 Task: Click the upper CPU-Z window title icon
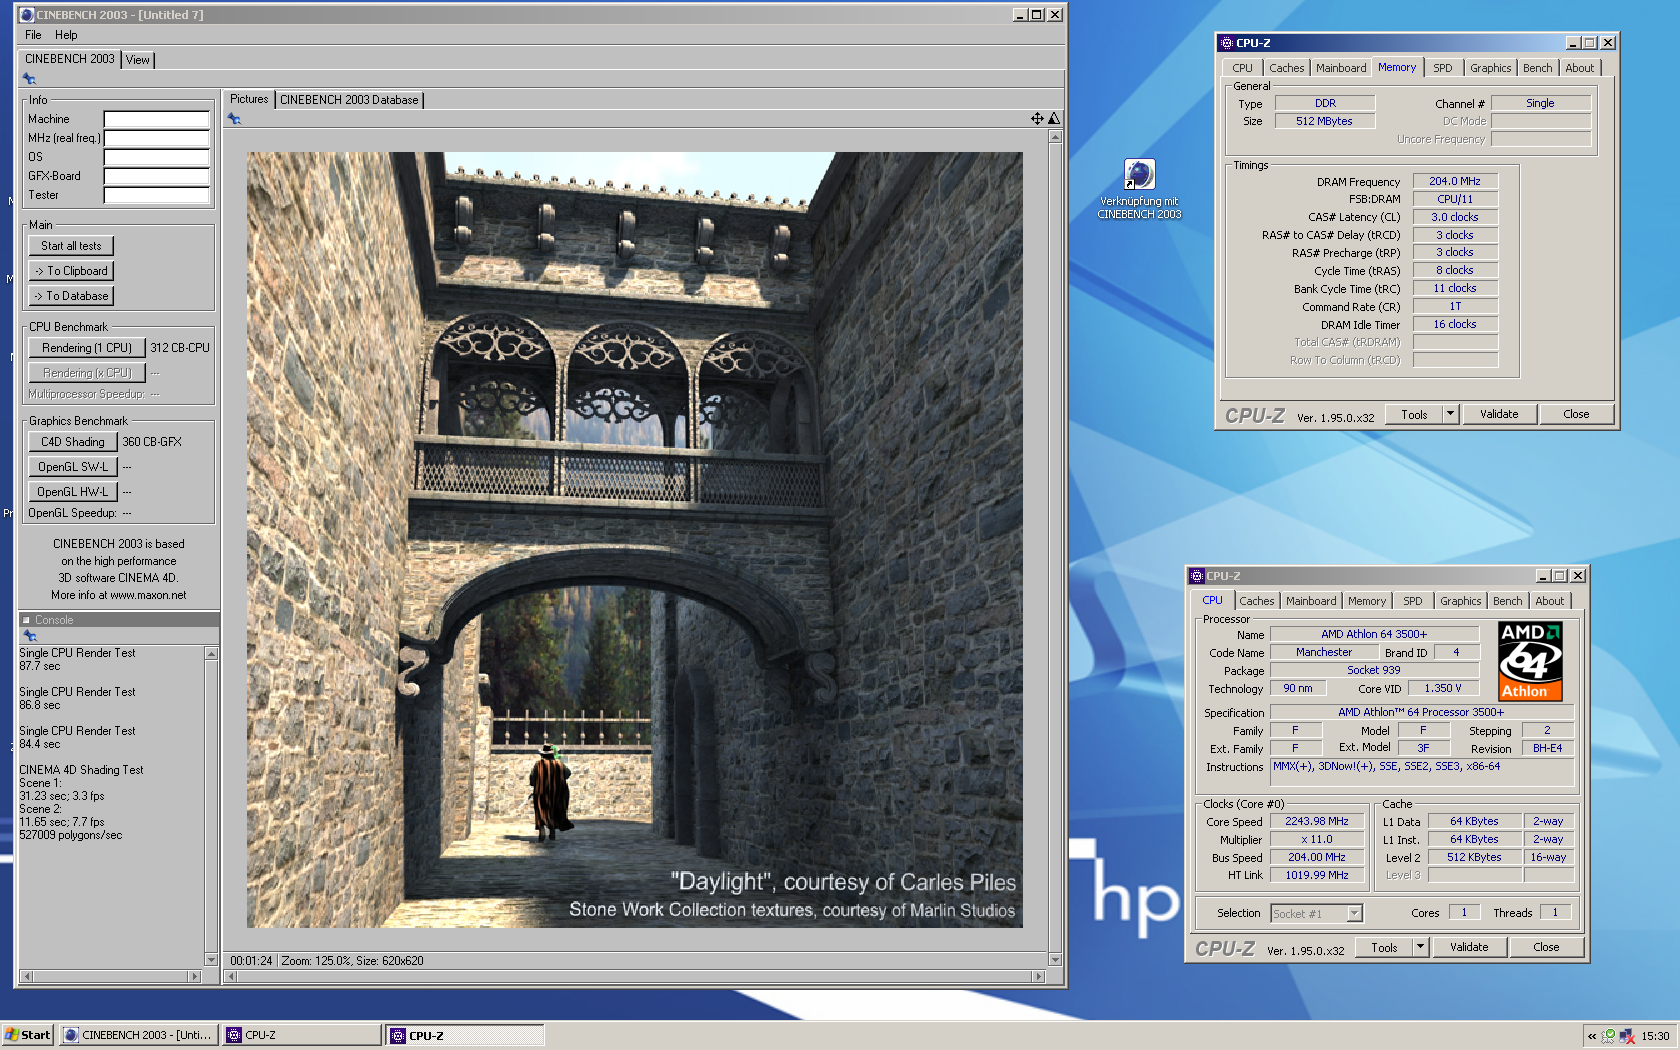[x=1226, y=43]
